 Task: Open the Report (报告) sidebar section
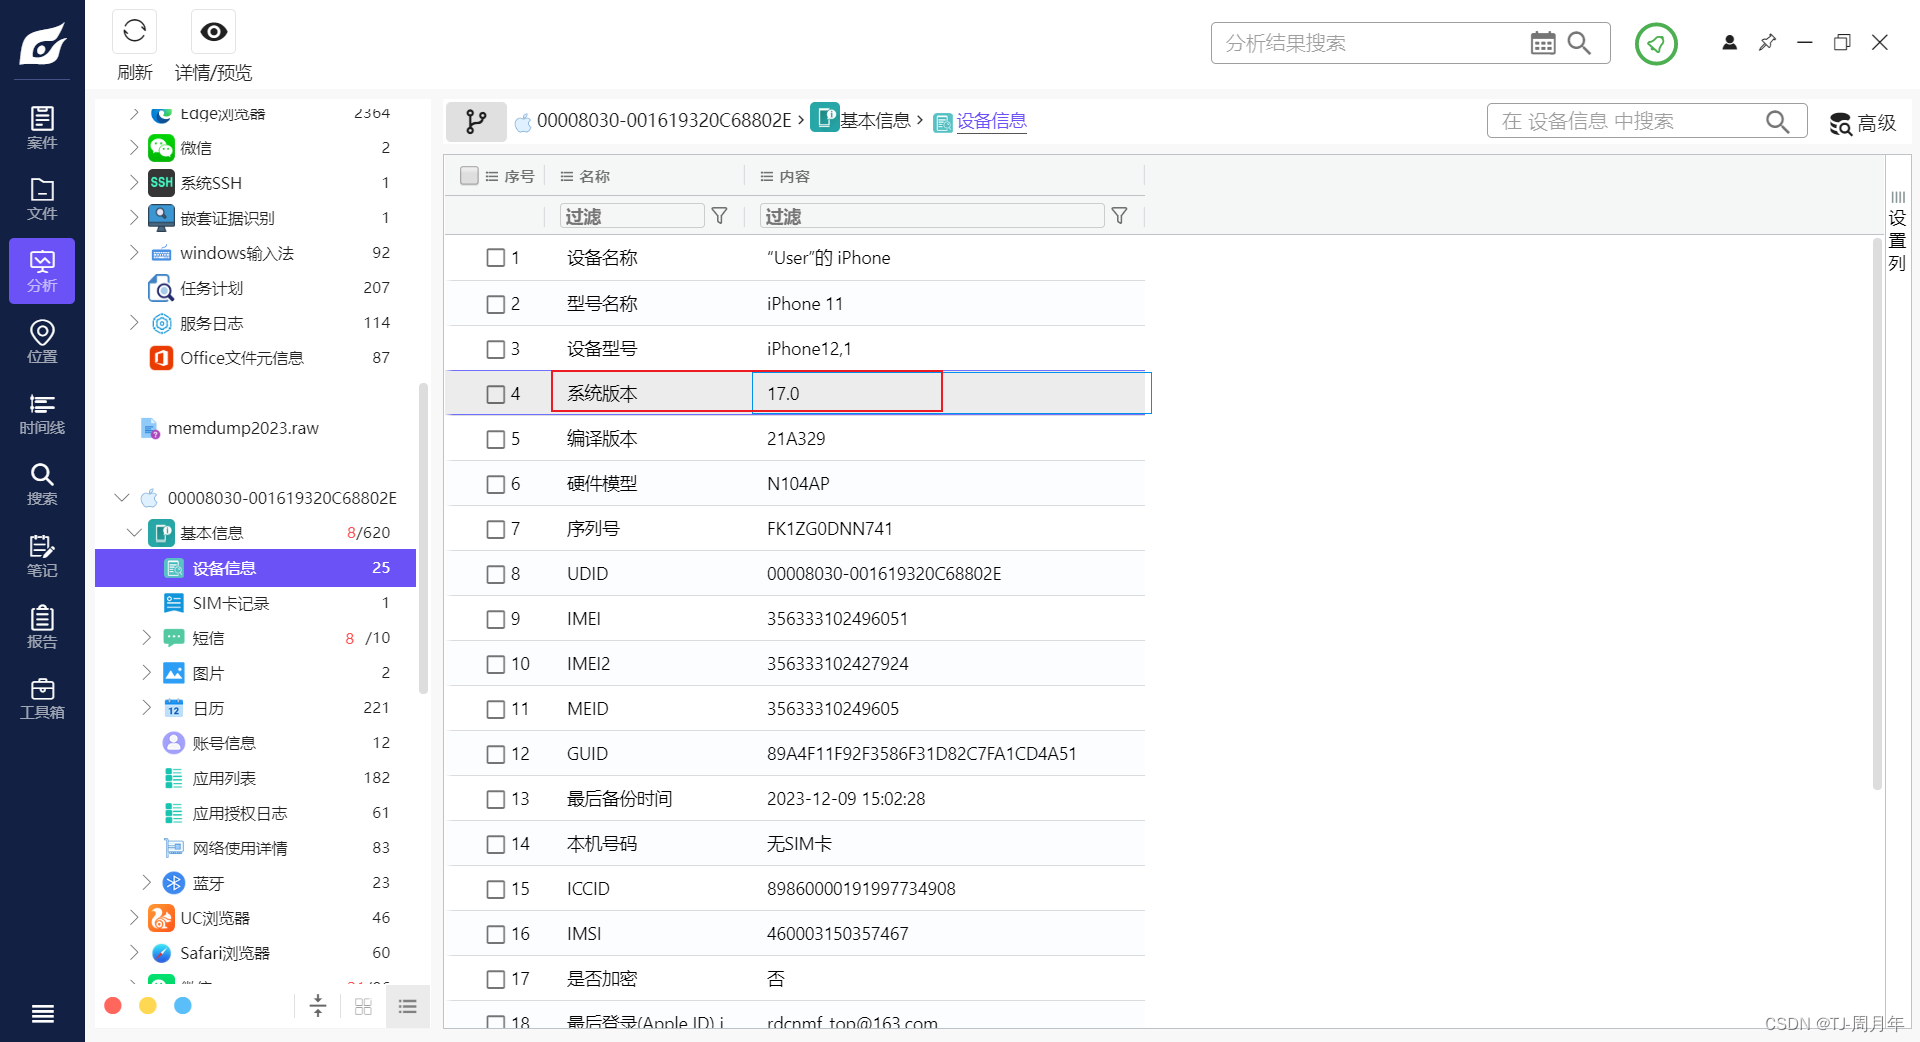tap(42, 628)
